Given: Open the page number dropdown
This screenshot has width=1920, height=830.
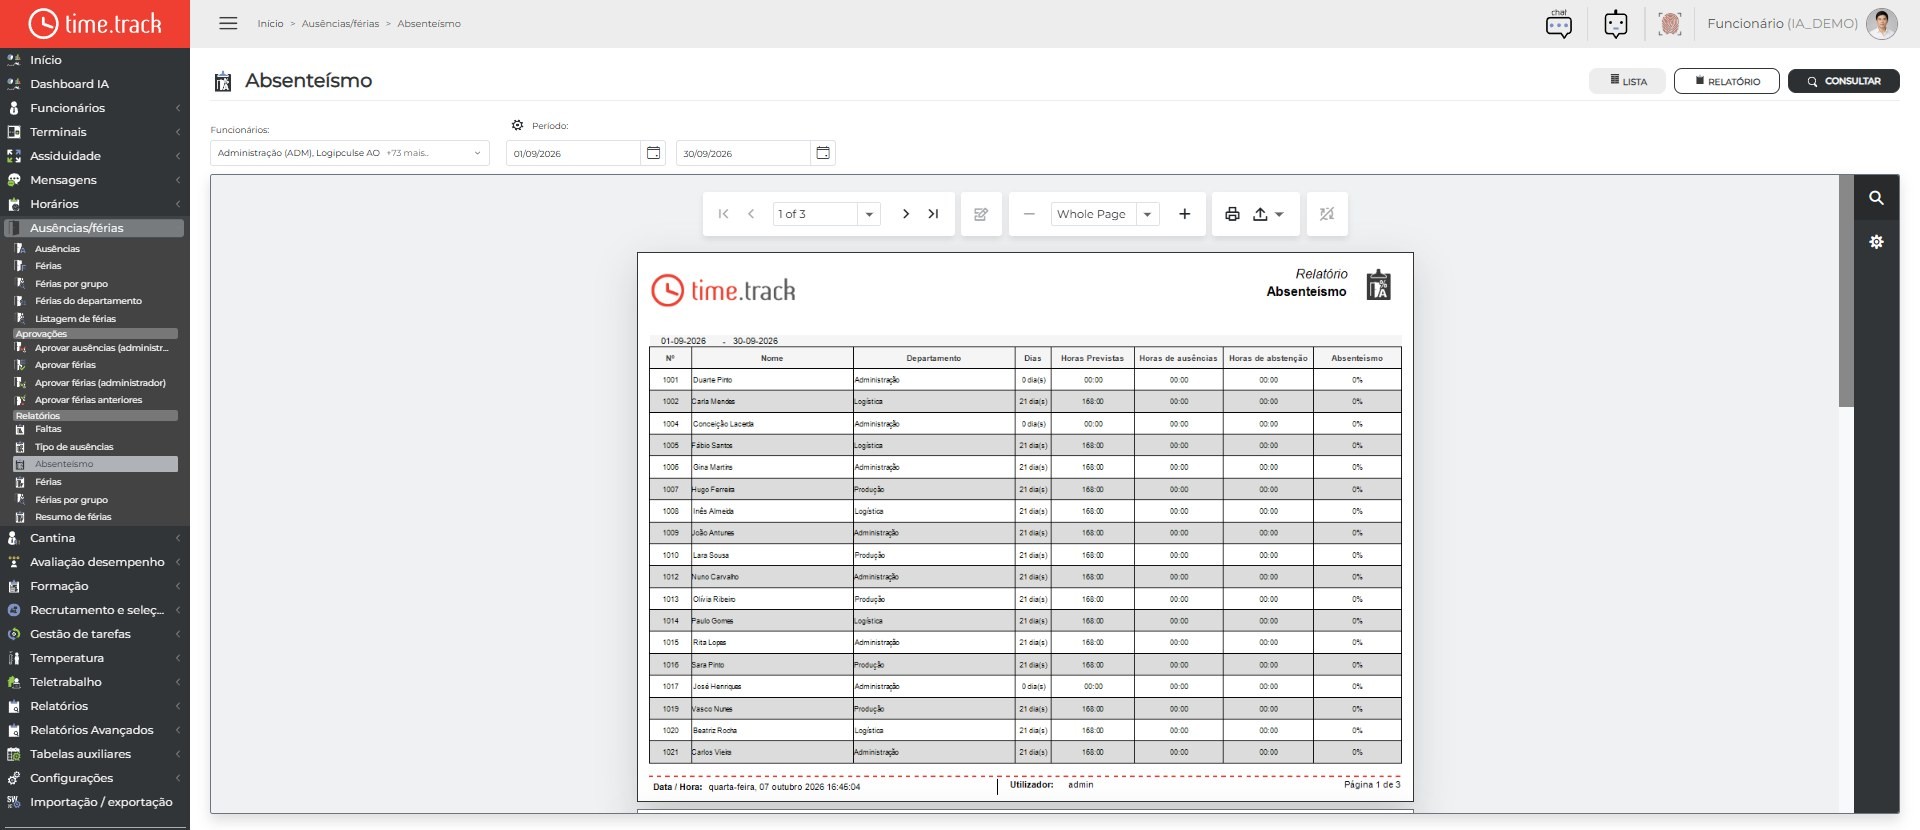Looking at the screenshot, I should [869, 214].
